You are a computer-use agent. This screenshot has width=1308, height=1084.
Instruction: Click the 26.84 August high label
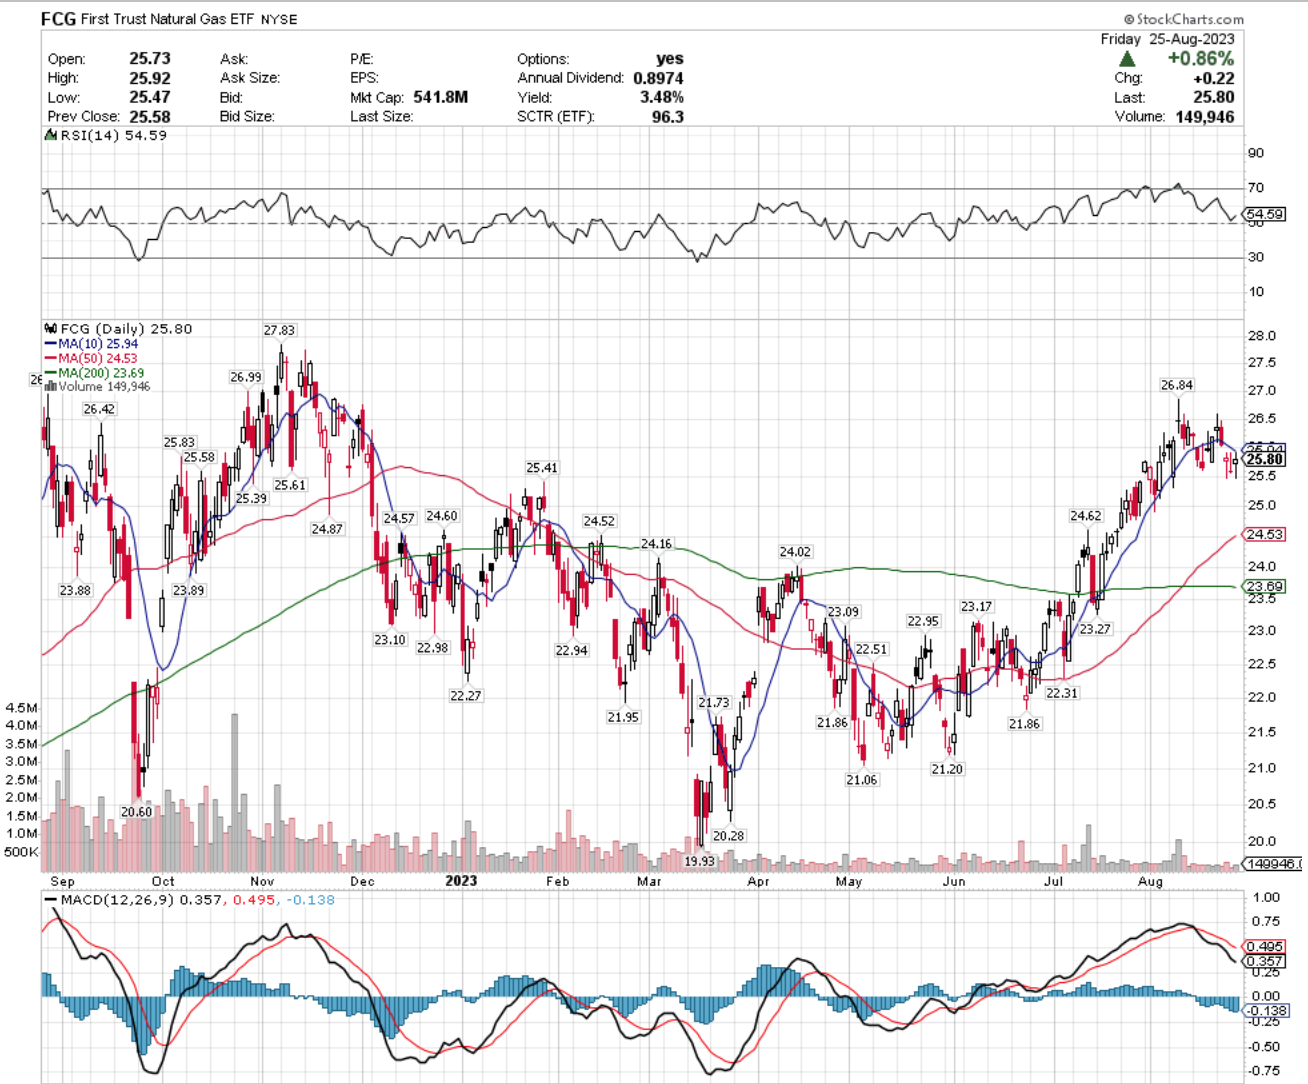(1176, 385)
